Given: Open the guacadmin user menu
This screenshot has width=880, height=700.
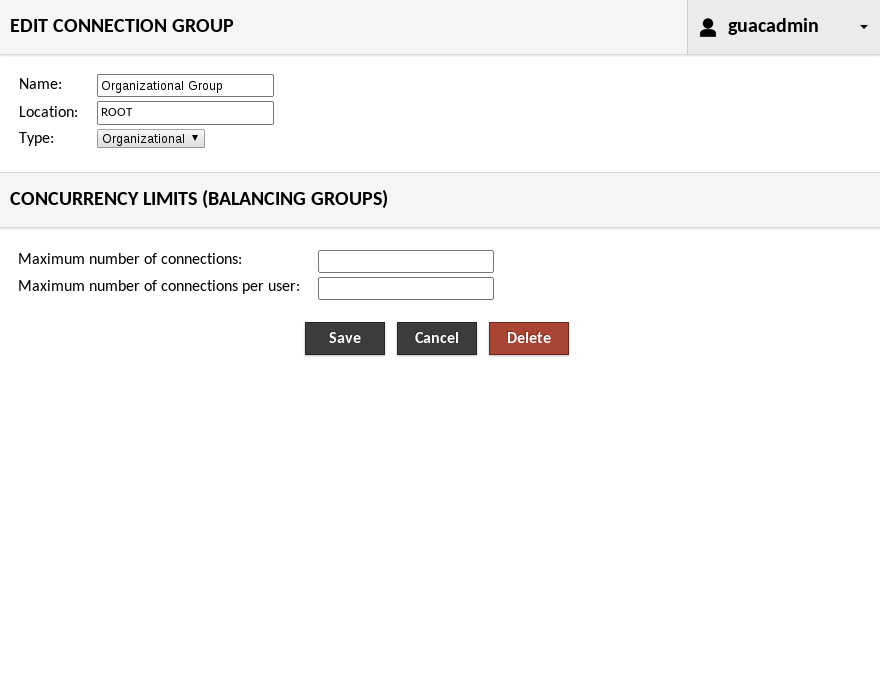Looking at the screenshot, I should coord(772,27).
